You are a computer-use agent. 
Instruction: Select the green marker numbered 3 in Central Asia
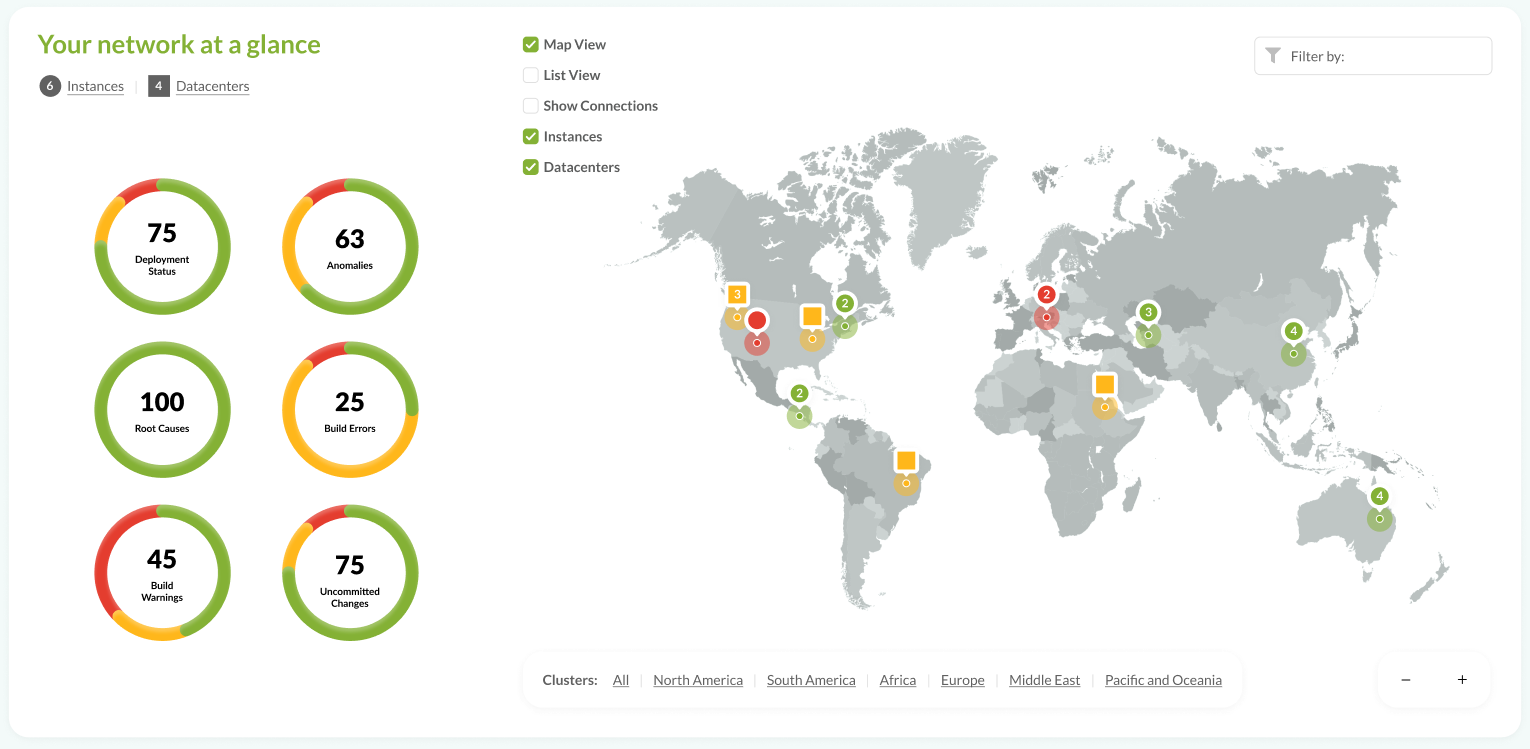pos(1148,312)
